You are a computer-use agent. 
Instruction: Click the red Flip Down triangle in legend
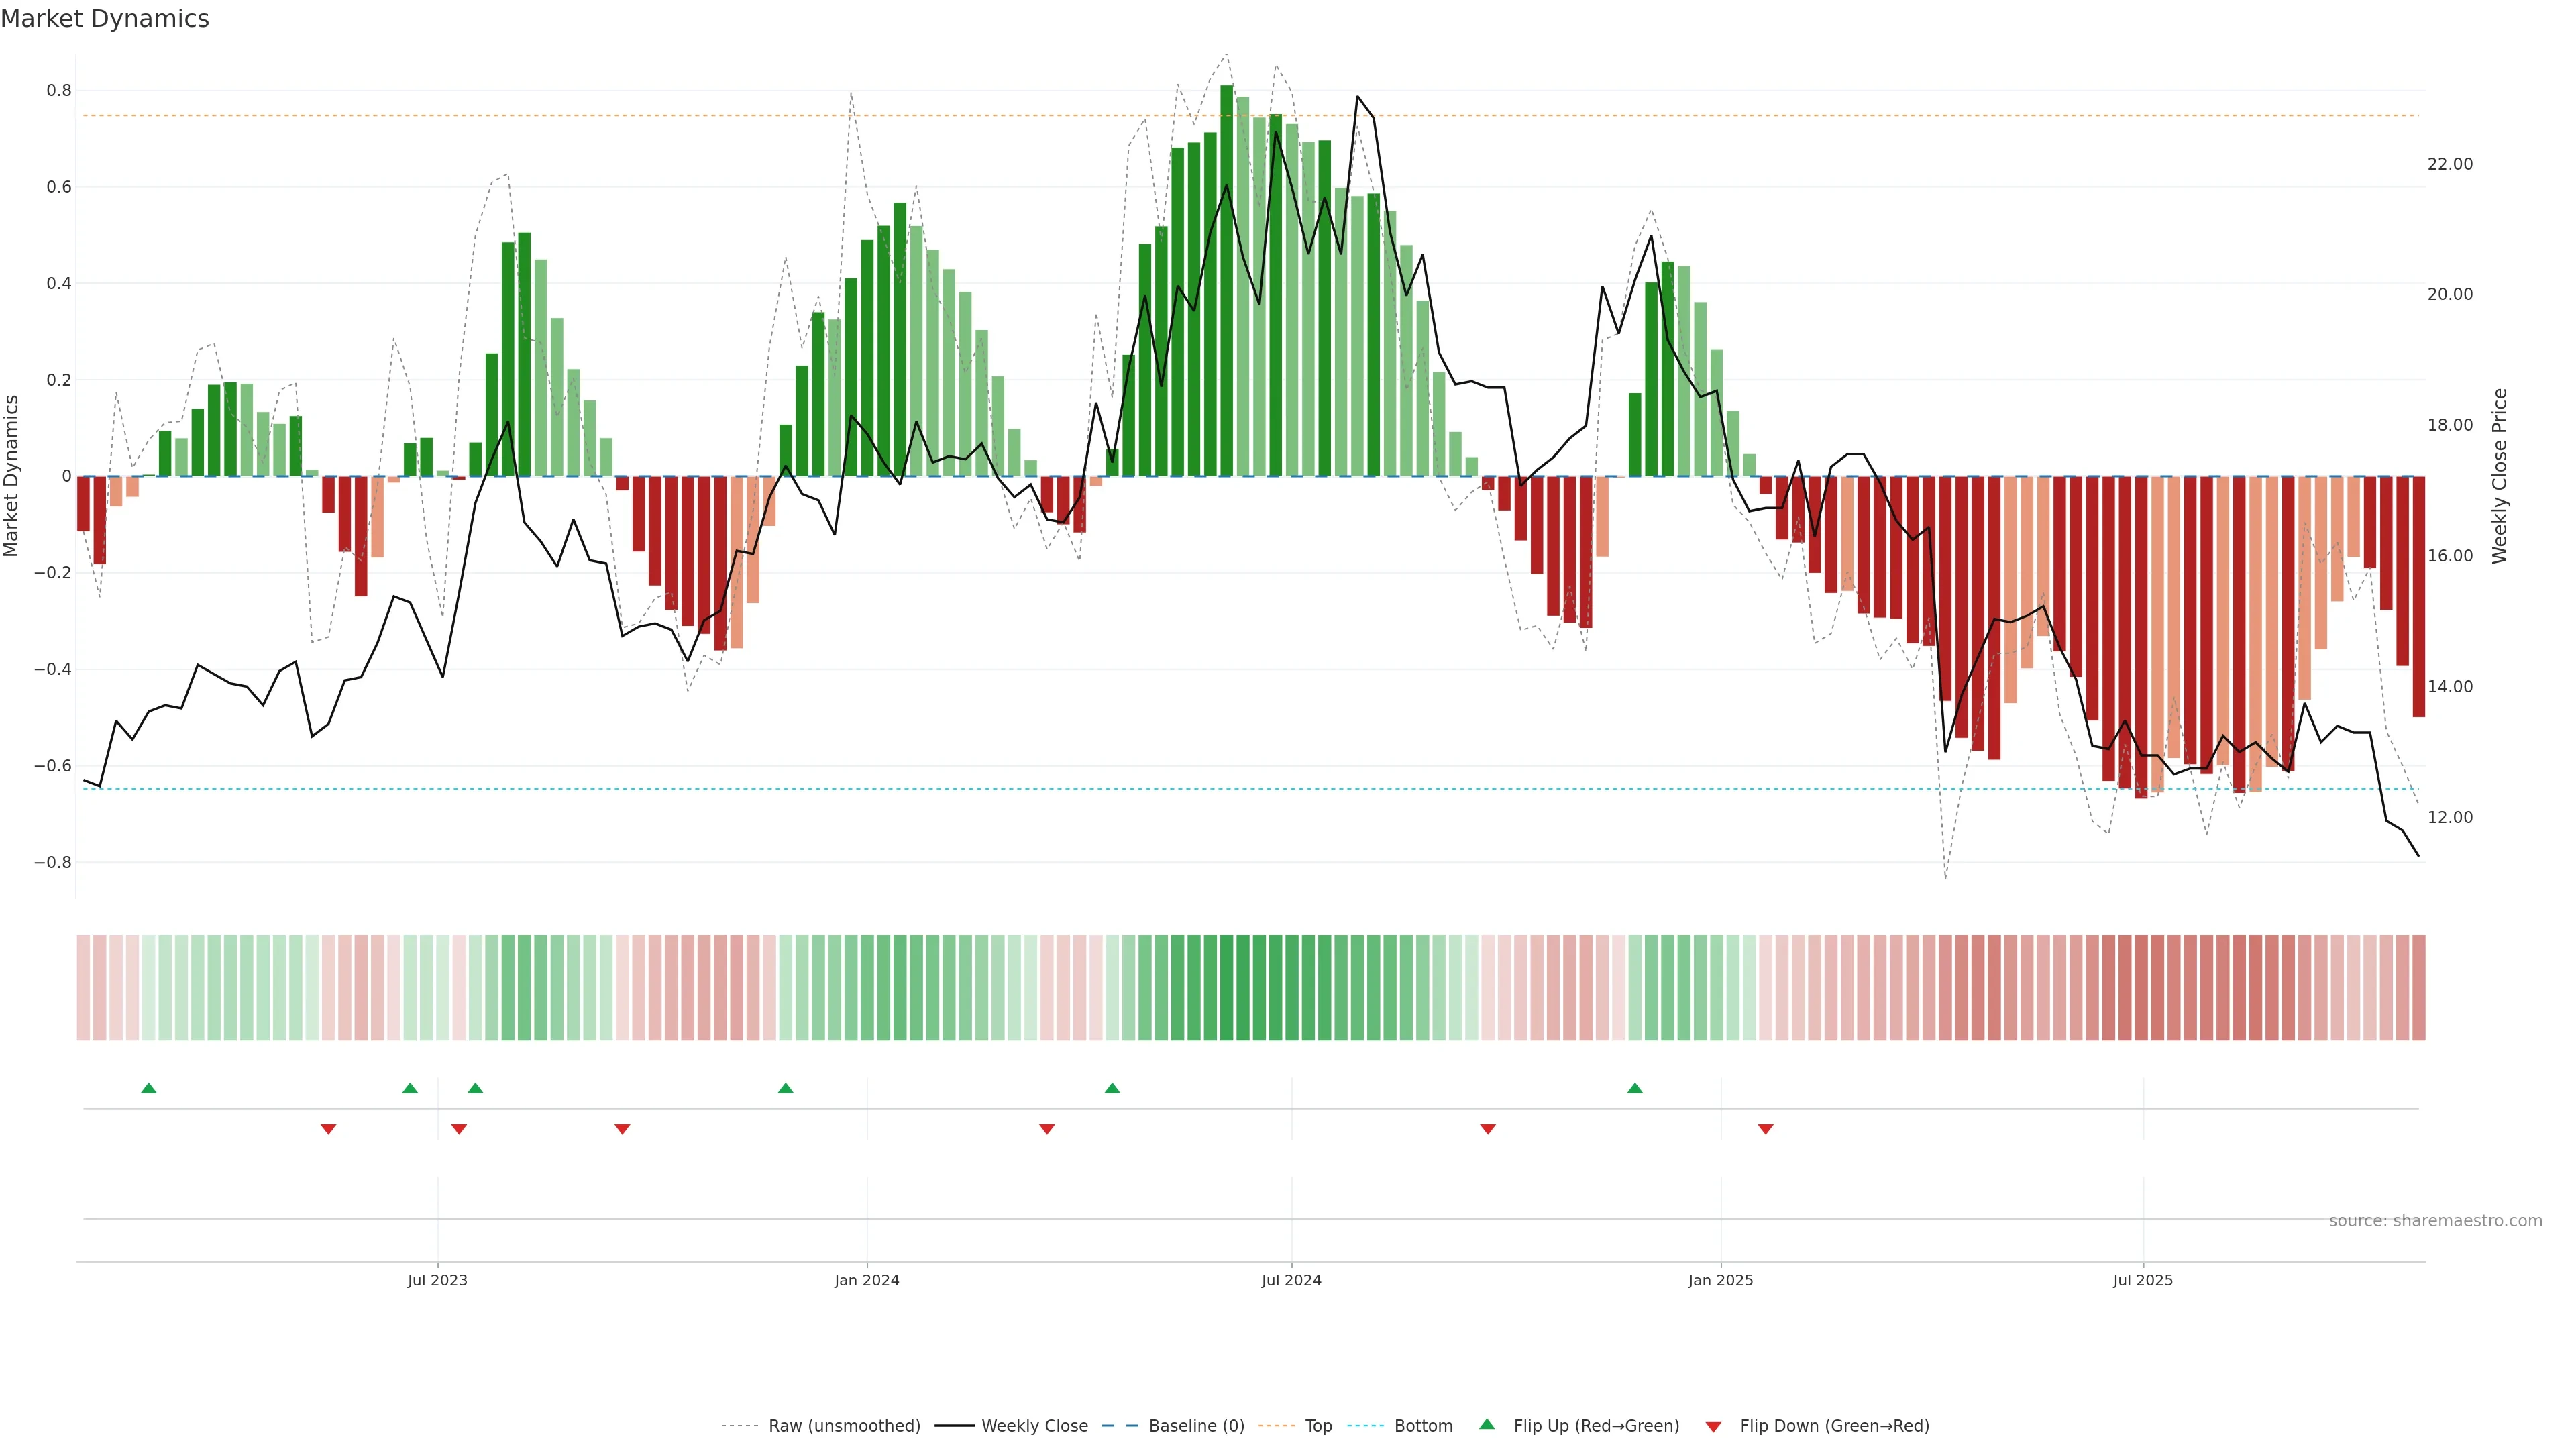1713,1427
